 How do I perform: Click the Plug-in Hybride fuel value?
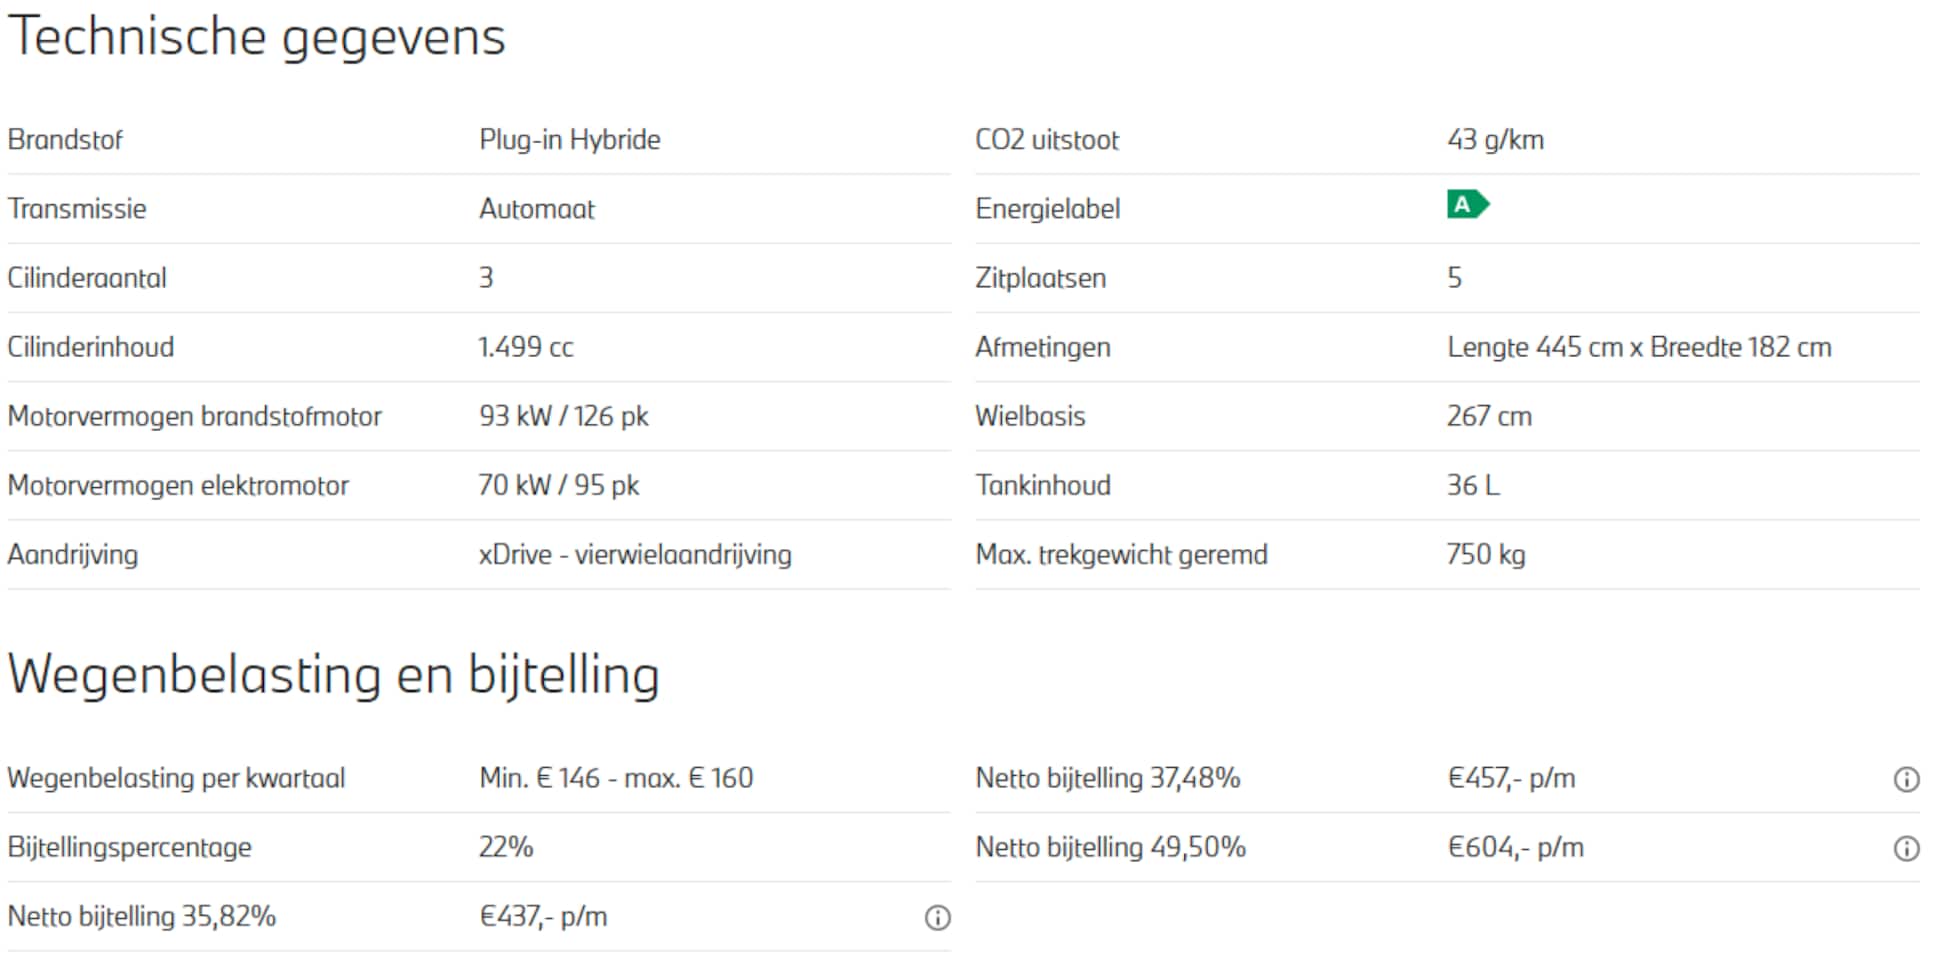click(570, 140)
